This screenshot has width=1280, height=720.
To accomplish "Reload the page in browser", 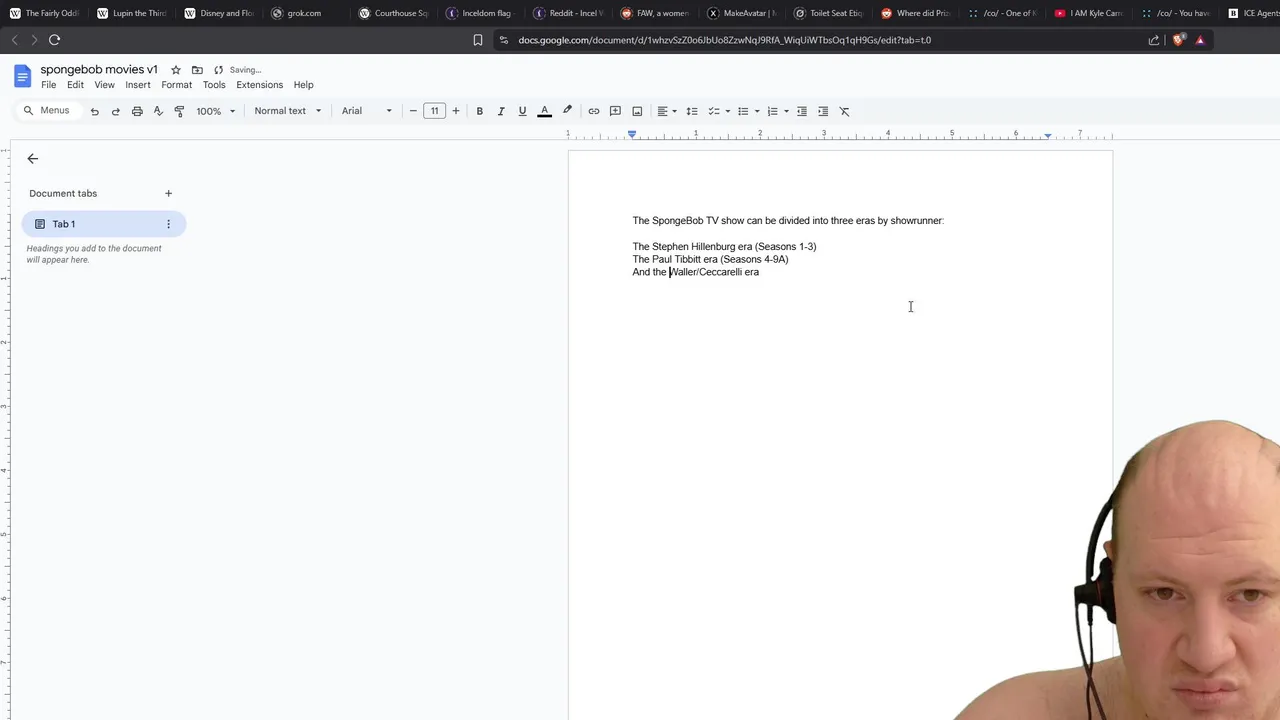I will point(54,40).
